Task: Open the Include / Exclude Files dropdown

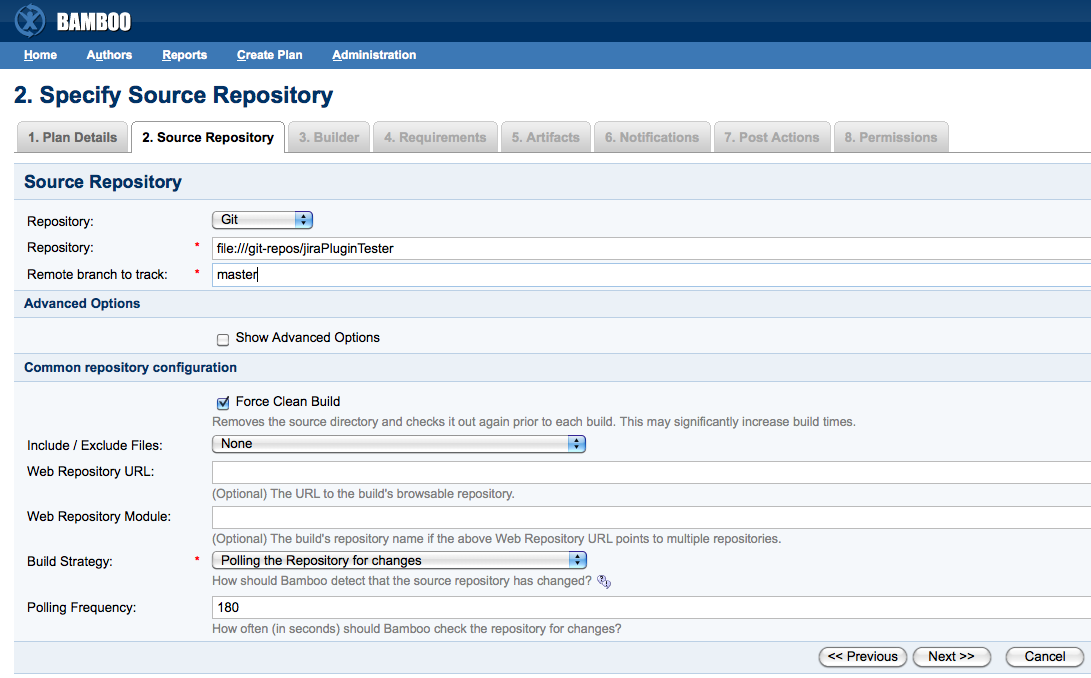Action: tap(398, 443)
